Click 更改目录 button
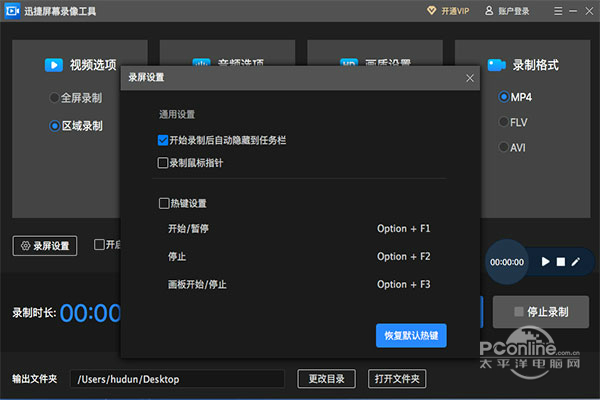600x400 pixels. (326, 379)
